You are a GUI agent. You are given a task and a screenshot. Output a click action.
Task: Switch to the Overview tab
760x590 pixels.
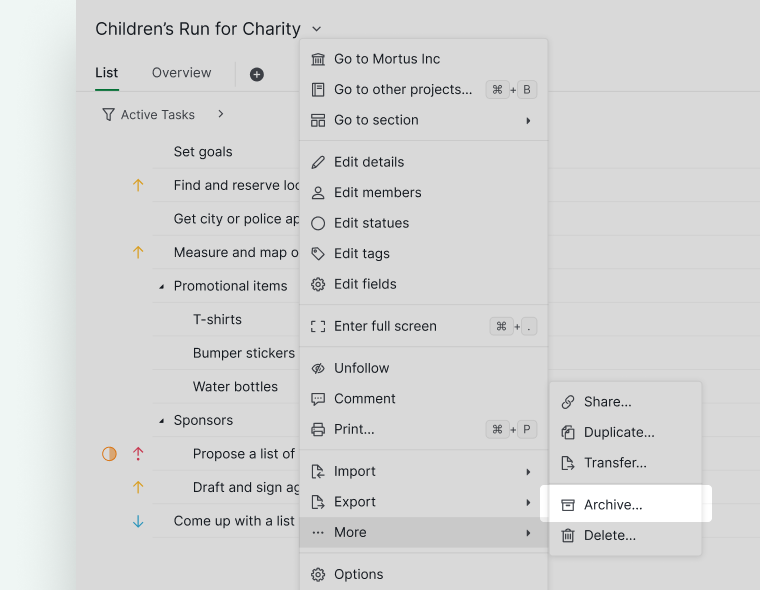coord(181,73)
